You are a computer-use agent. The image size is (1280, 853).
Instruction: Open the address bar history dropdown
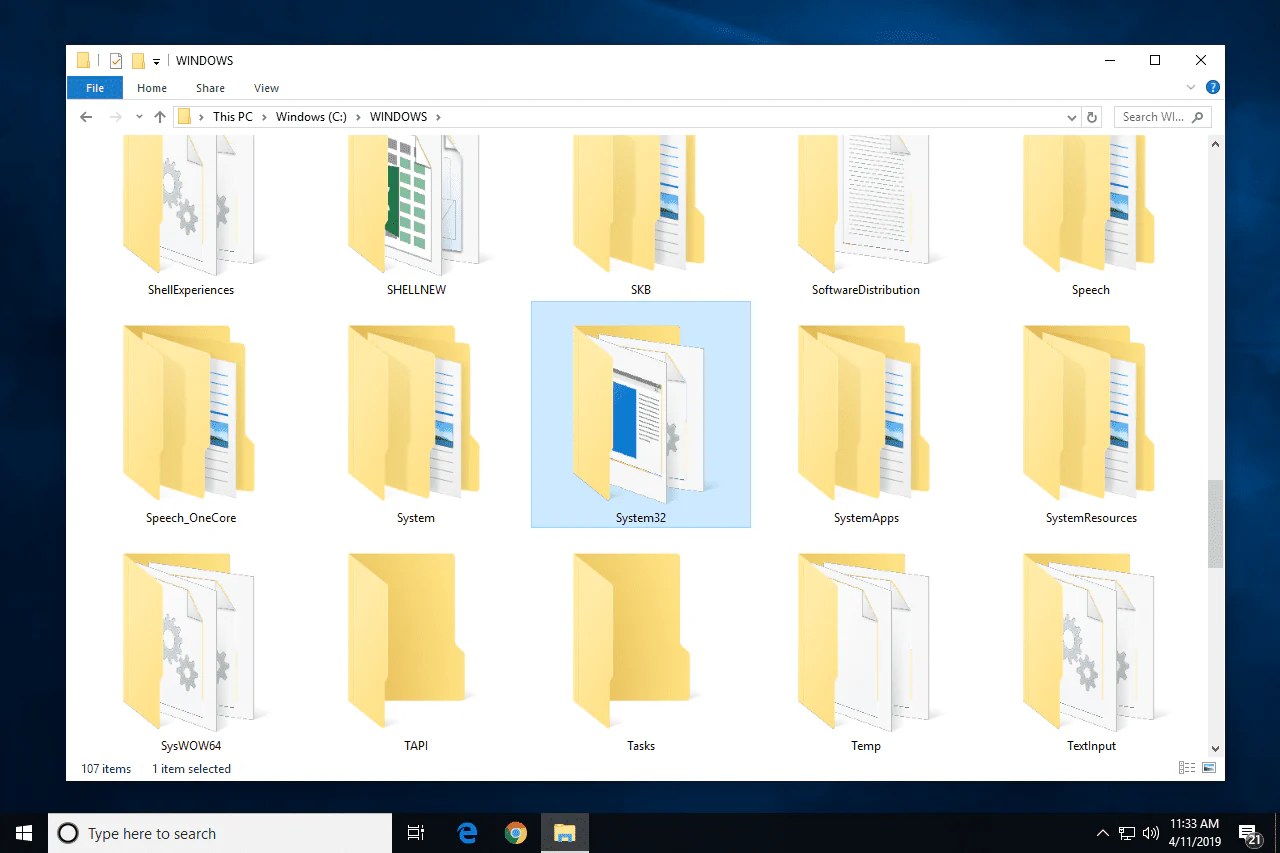1072,116
